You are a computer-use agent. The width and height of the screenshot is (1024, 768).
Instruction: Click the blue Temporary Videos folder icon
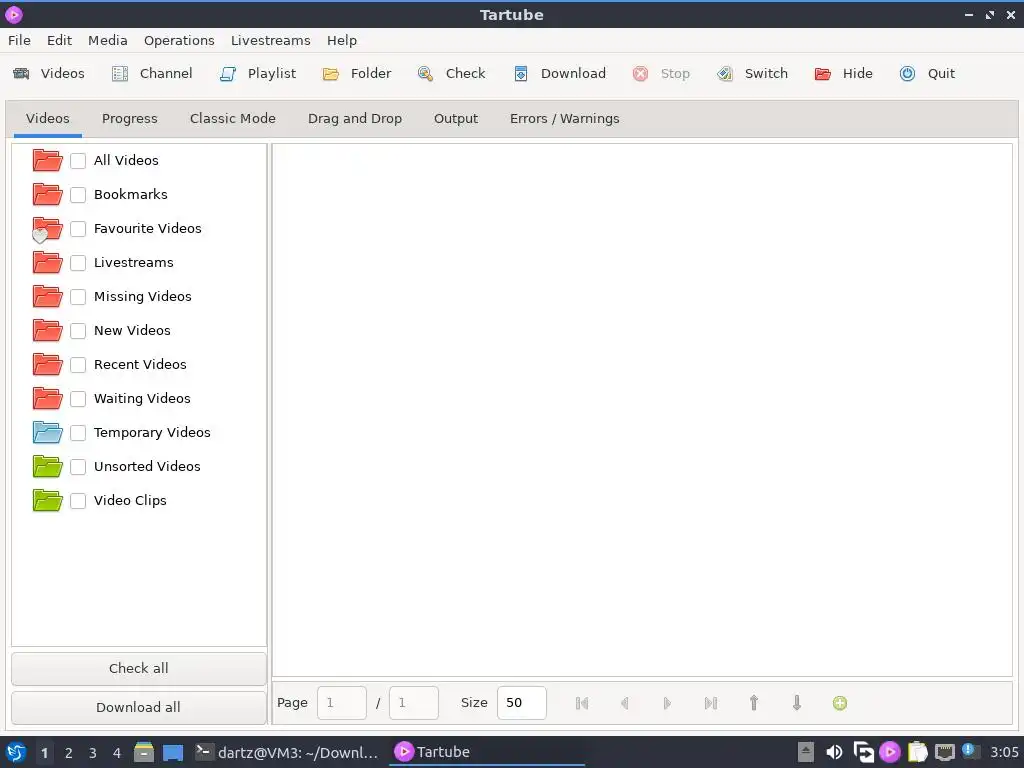point(47,432)
